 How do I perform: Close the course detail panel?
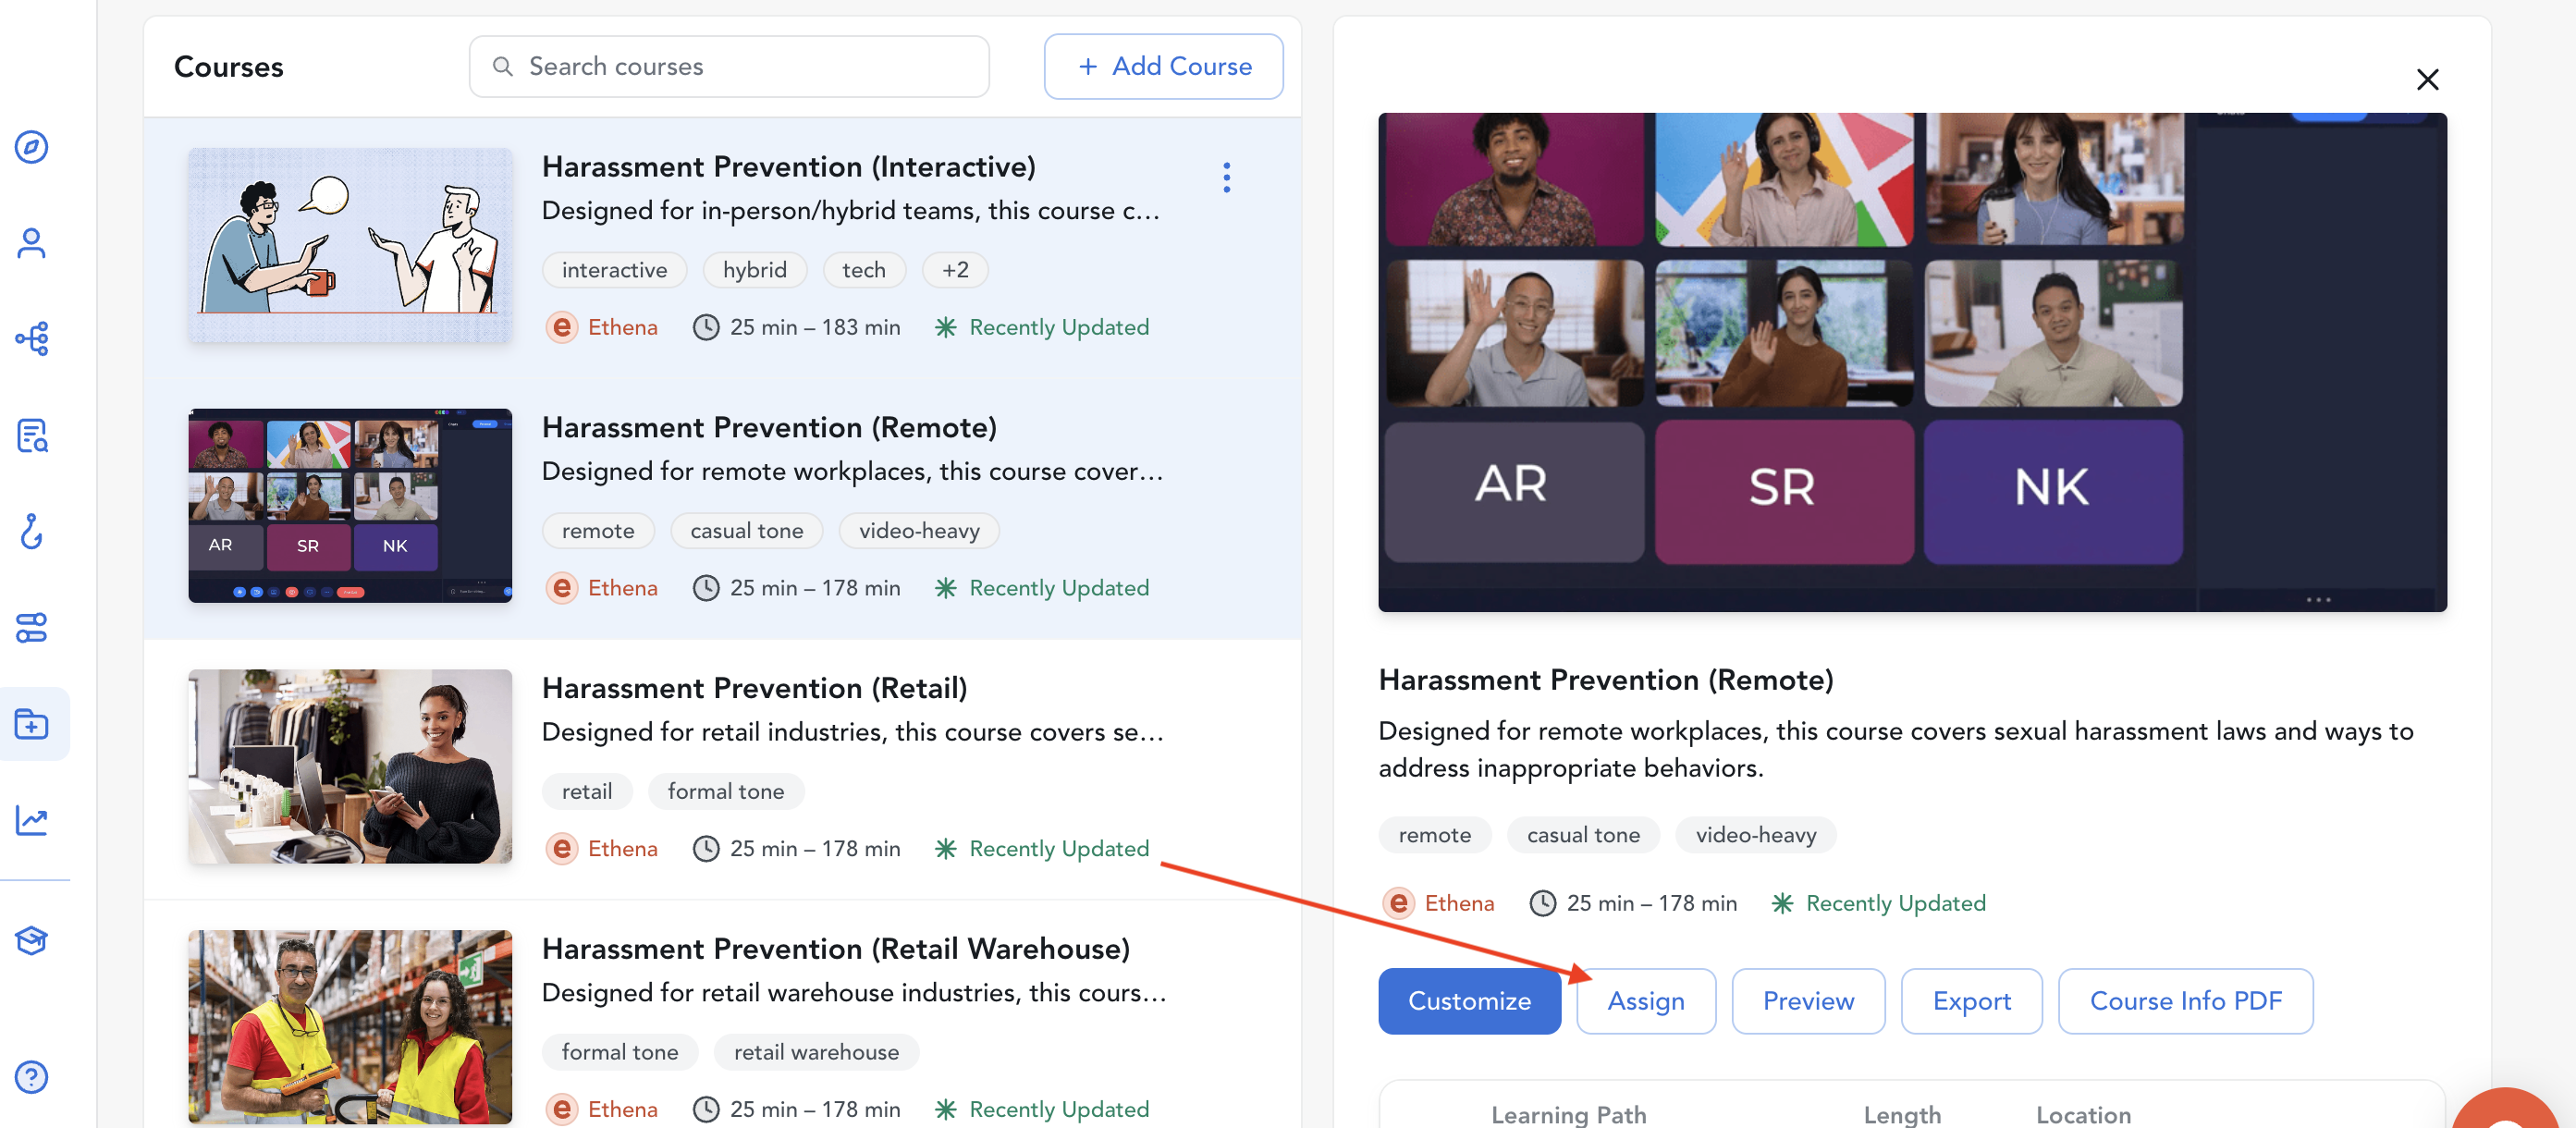click(2427, 80)
